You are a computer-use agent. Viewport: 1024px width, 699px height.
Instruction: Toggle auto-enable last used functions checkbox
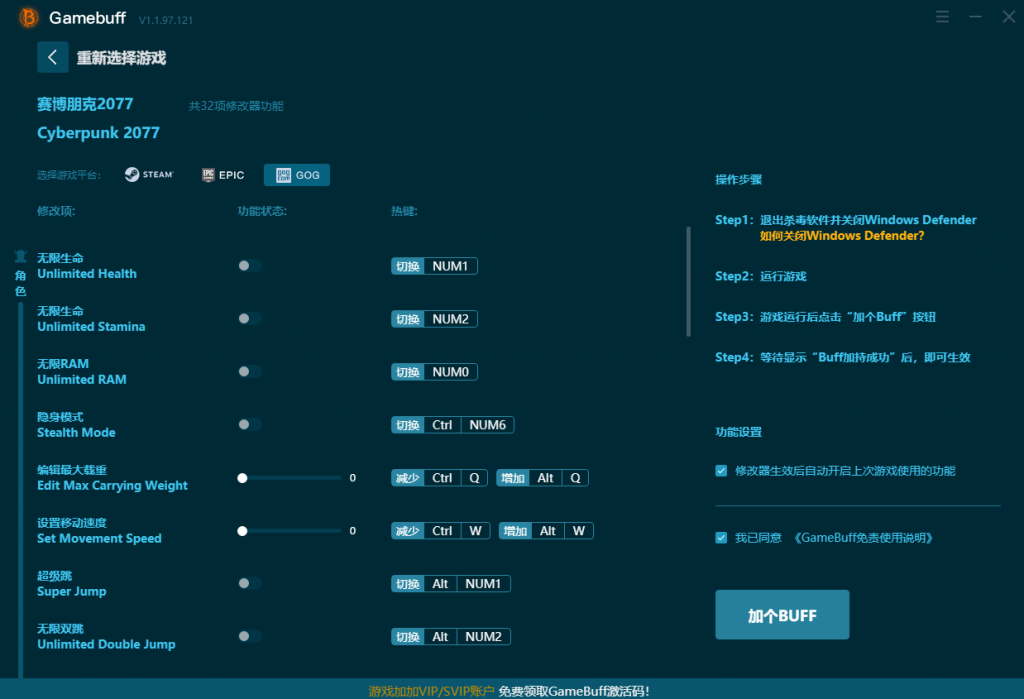click(721, 471)
